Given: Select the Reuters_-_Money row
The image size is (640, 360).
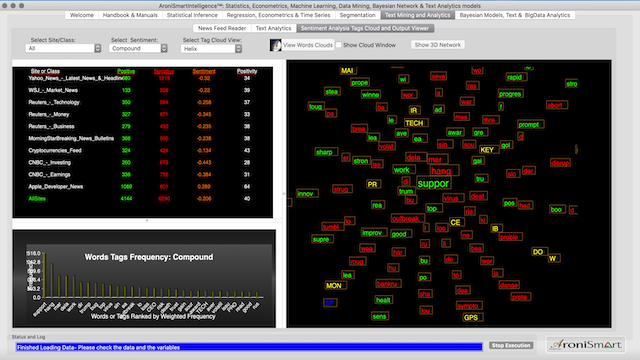Looking at the screenshot, I should pyautogui.click(x=143, y=114).
